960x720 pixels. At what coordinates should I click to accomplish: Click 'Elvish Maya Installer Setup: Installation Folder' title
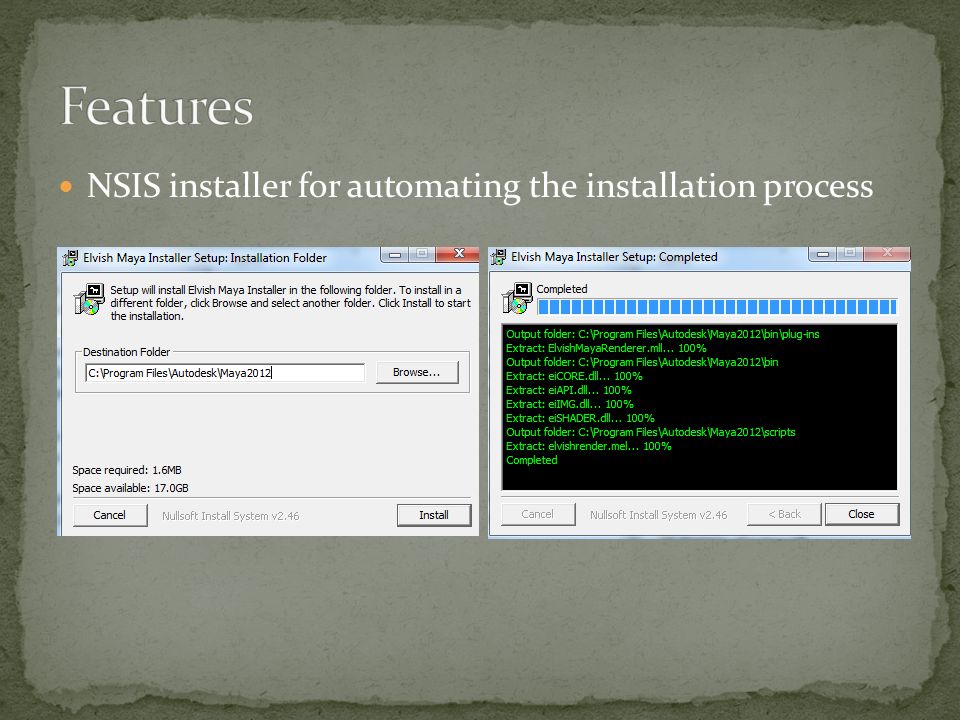point(205,258)
